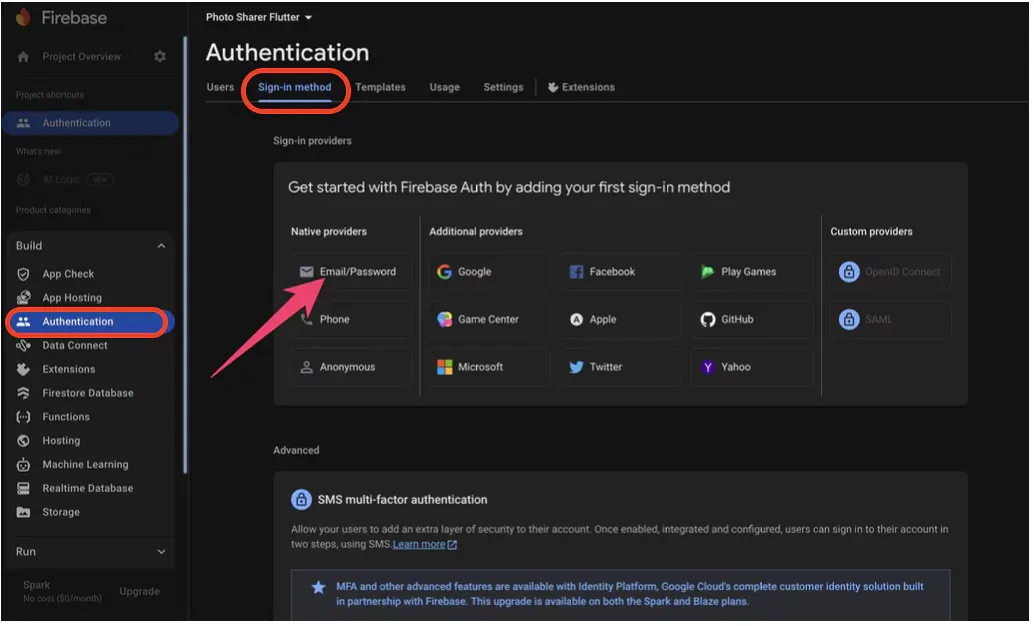
Task: Click the Native providers heading
Action: coord(328,232)
